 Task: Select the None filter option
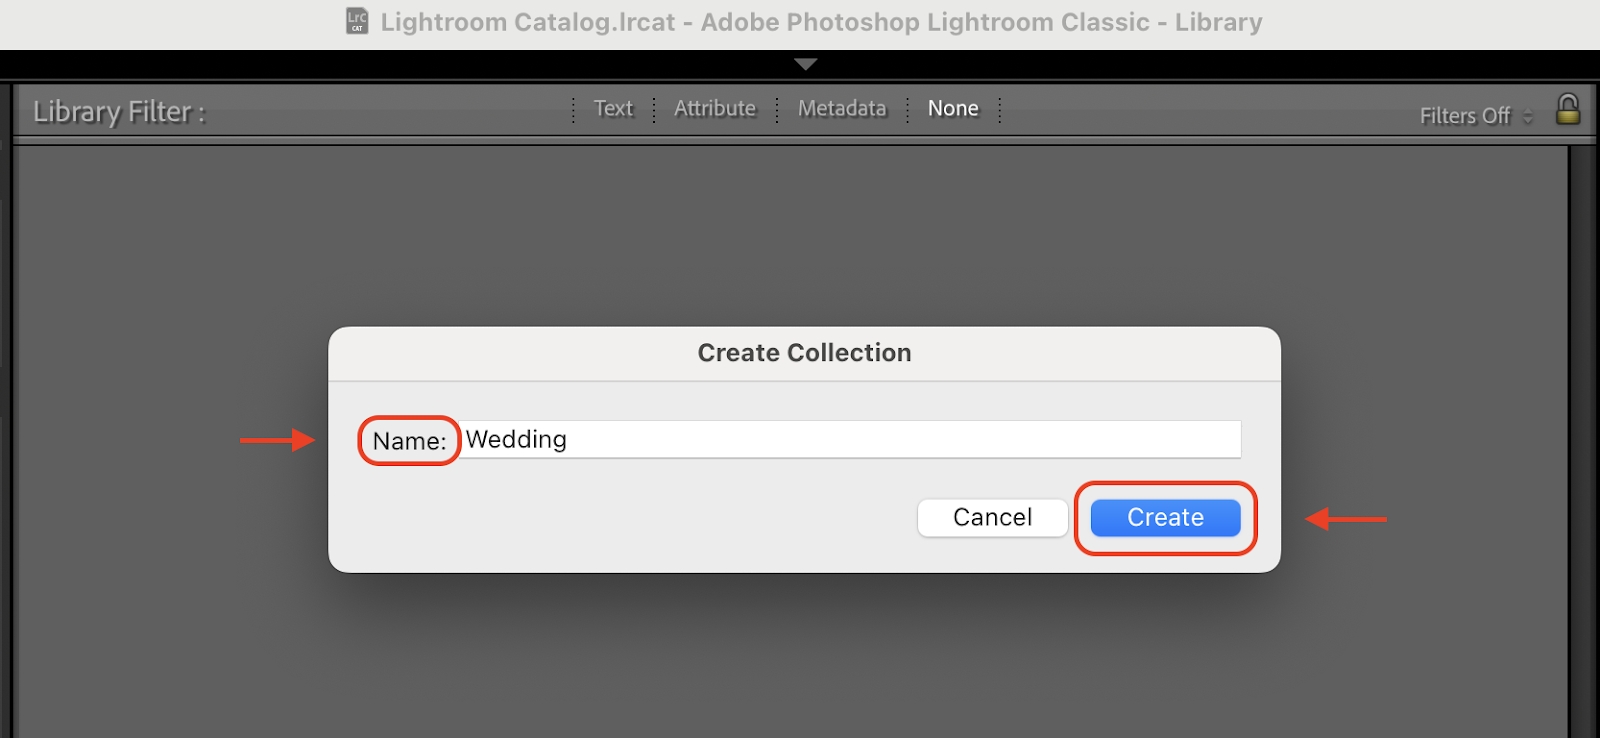tap(953, 108)
